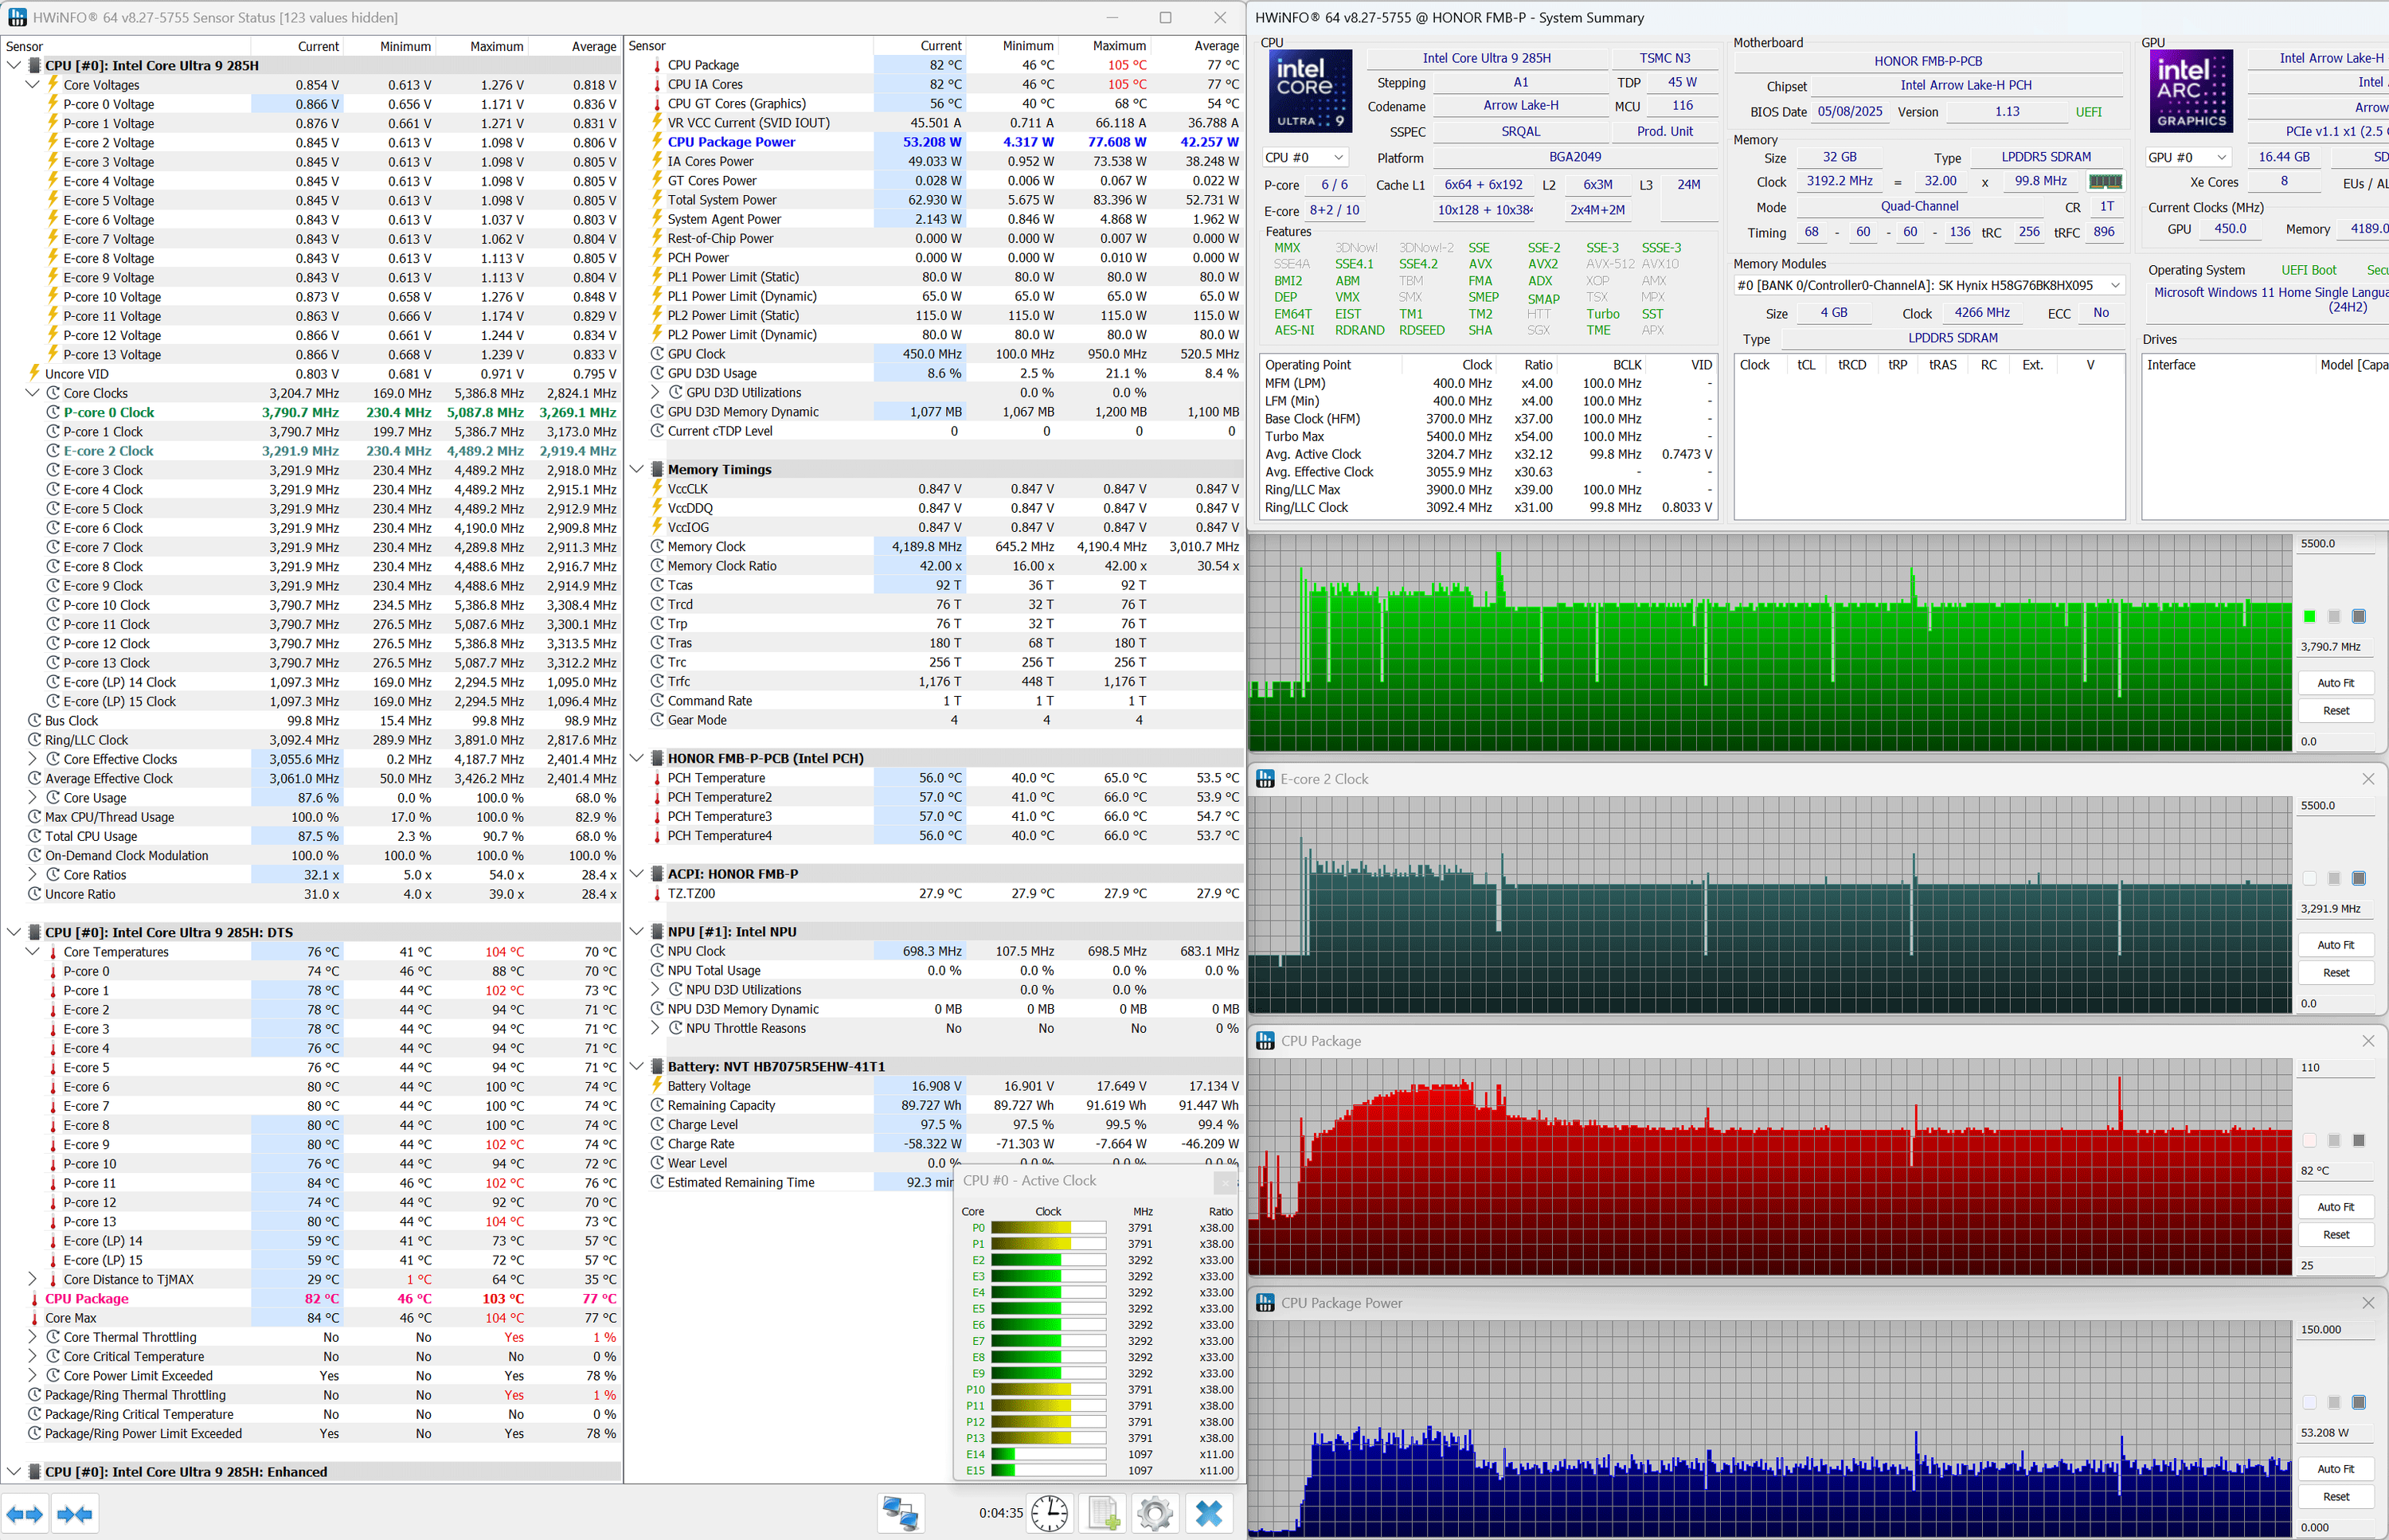The image size is (2389, 1540).
Task: Click the blue X close sensors icon
Action: click(x=1209, y=1513)
